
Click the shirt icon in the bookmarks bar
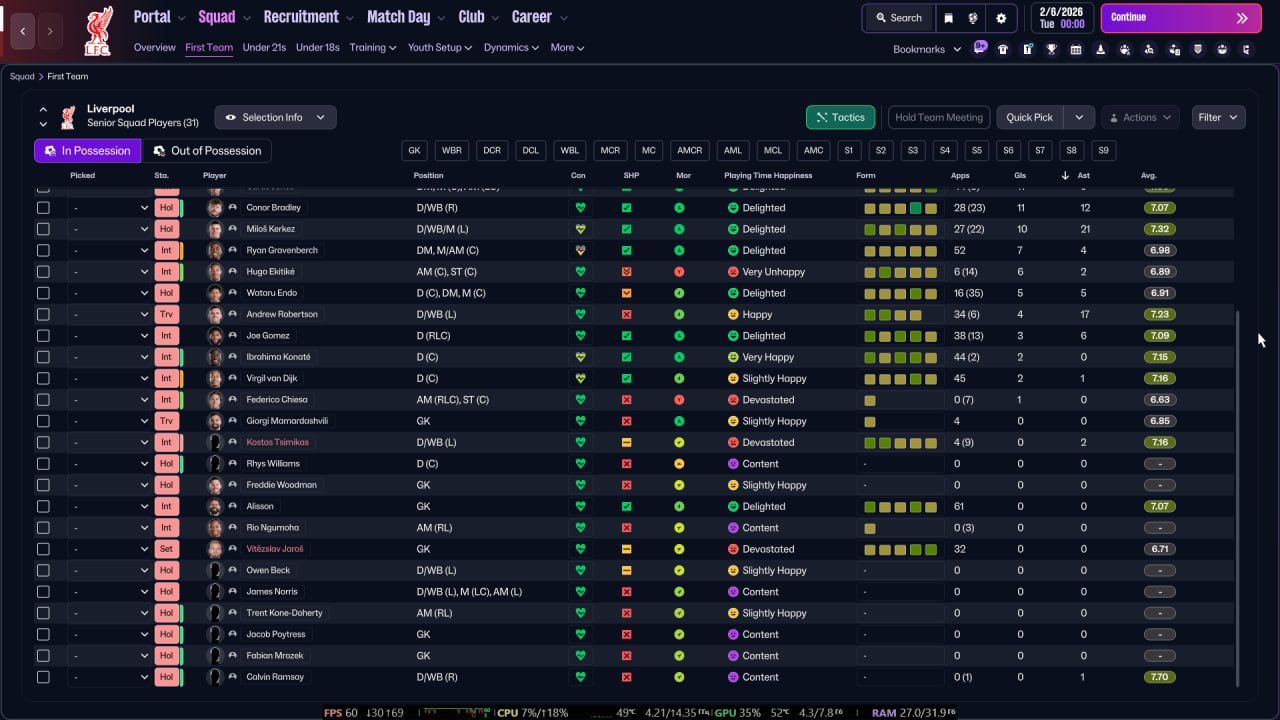1003,49
